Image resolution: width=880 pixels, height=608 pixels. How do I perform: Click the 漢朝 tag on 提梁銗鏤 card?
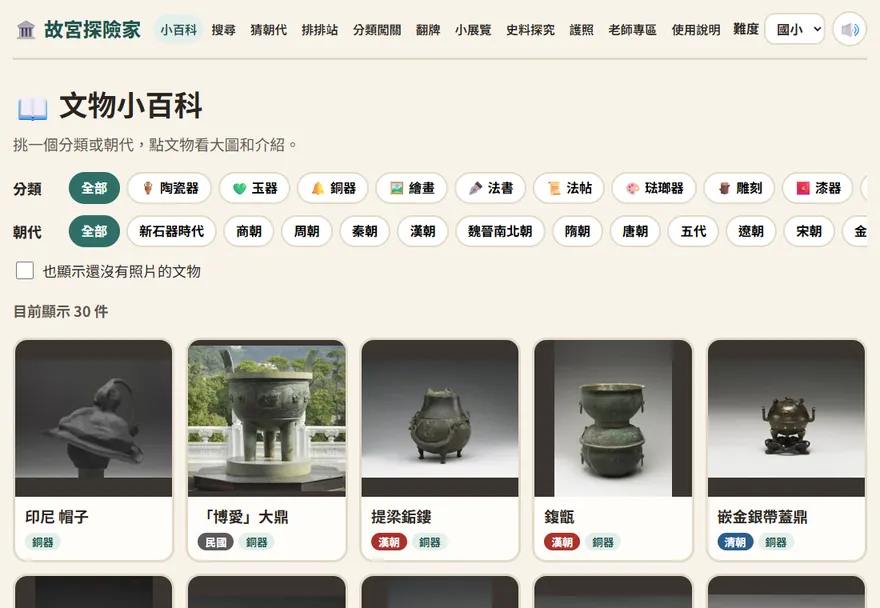point(389,542)
